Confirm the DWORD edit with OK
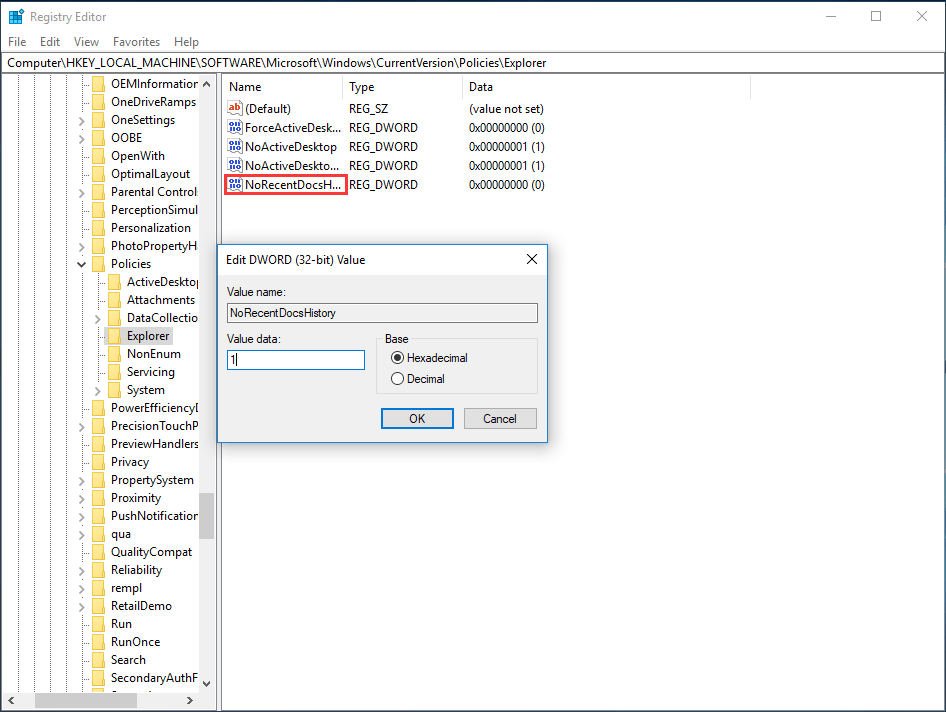 point(417,419)
